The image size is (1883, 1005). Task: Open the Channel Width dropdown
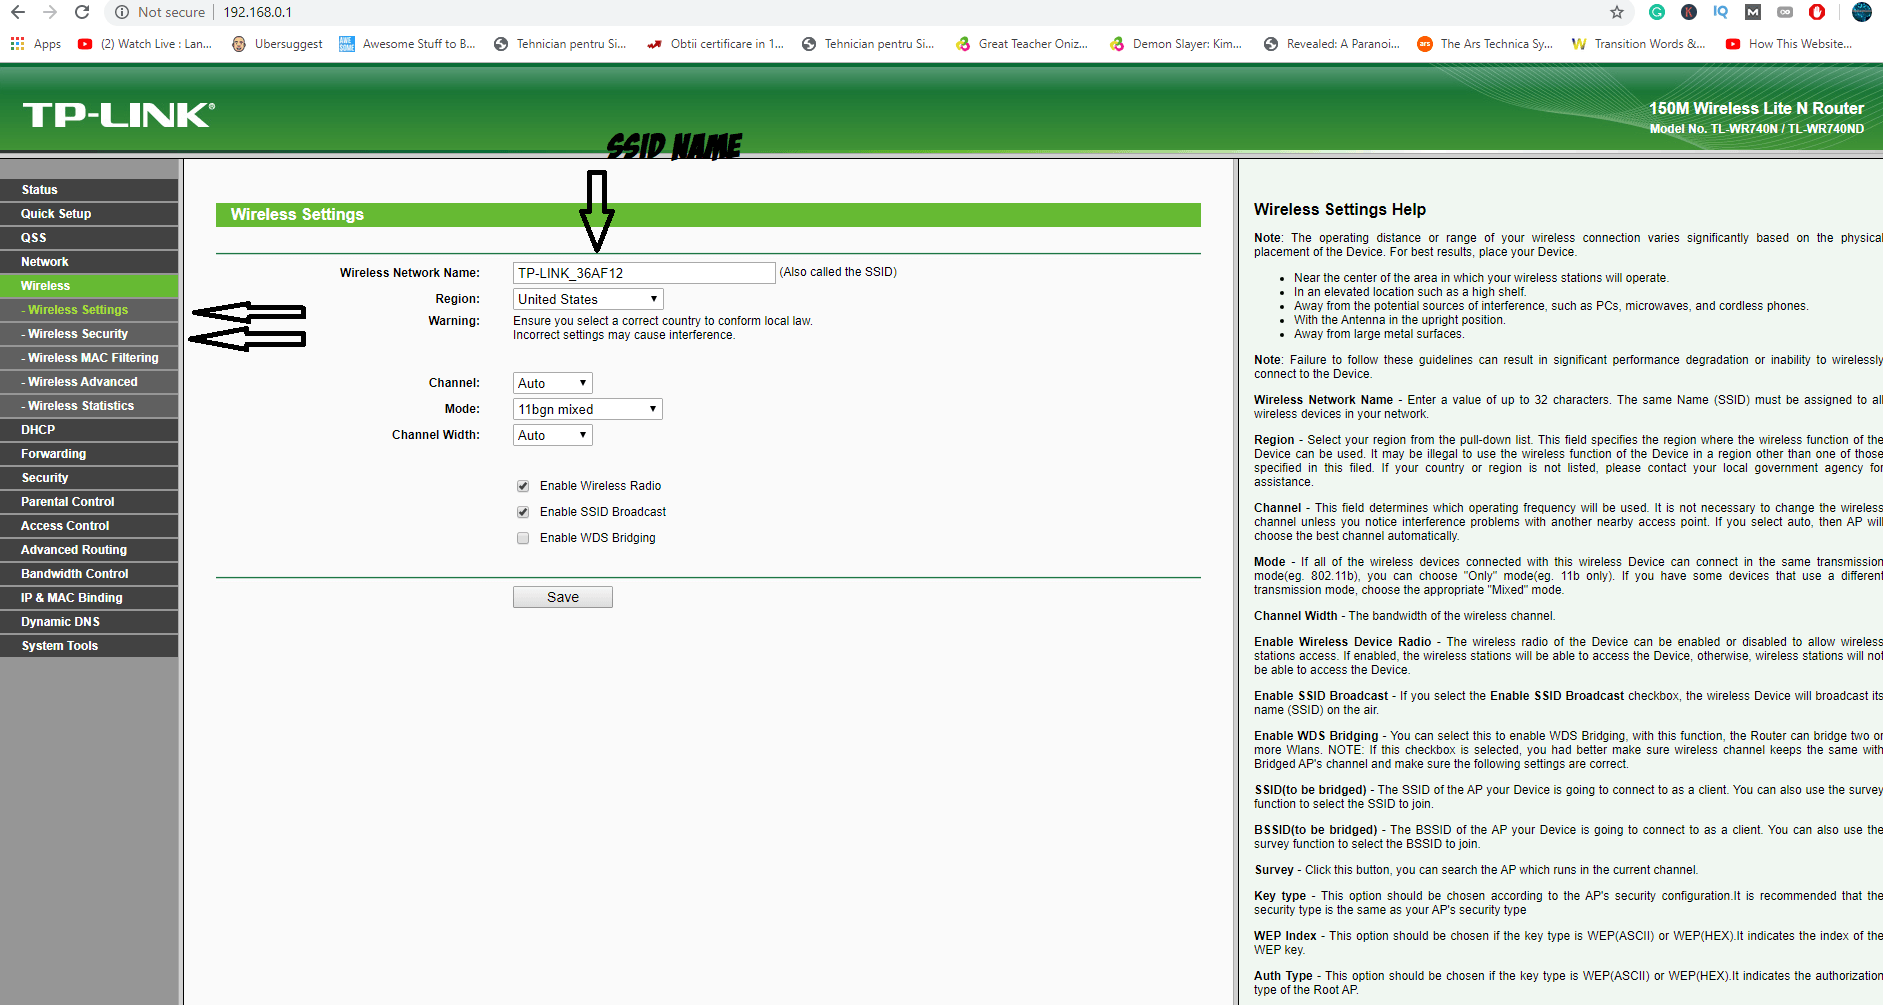pyautogui.click(x=553, y=435)
